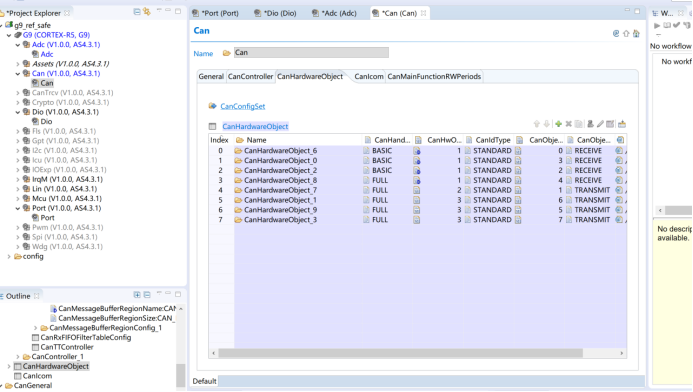Image resolution: width=693 pixels, height=392 pixels.
Task: Click horizontal scrollbar in workflows panel
Action: [678, 210]
